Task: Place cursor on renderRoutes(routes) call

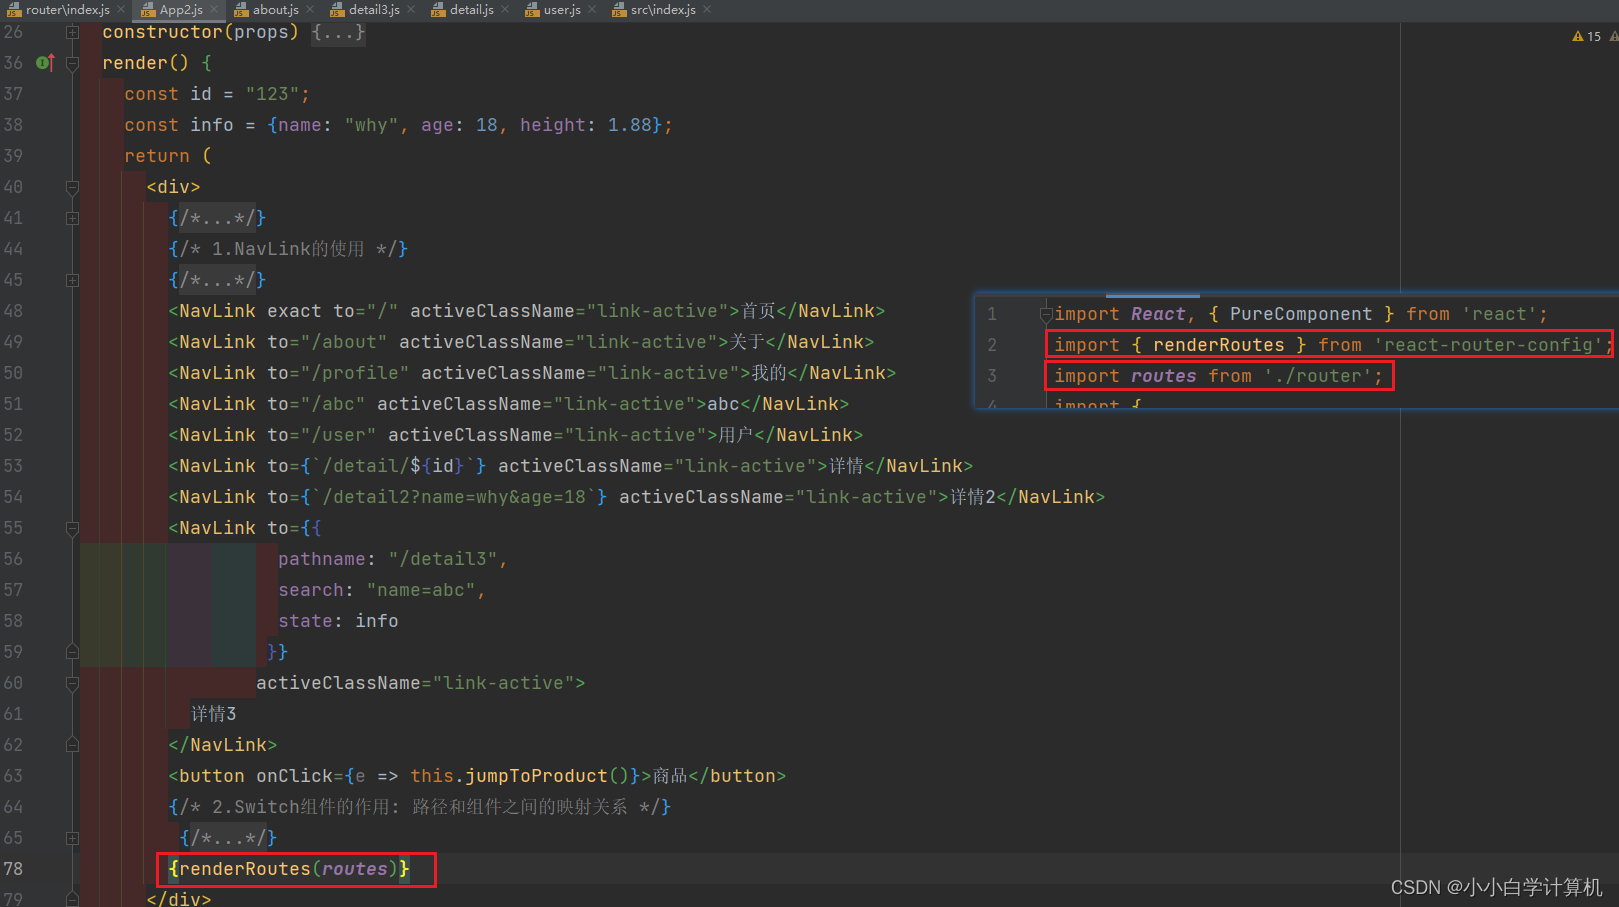Action: click(289, 869)
